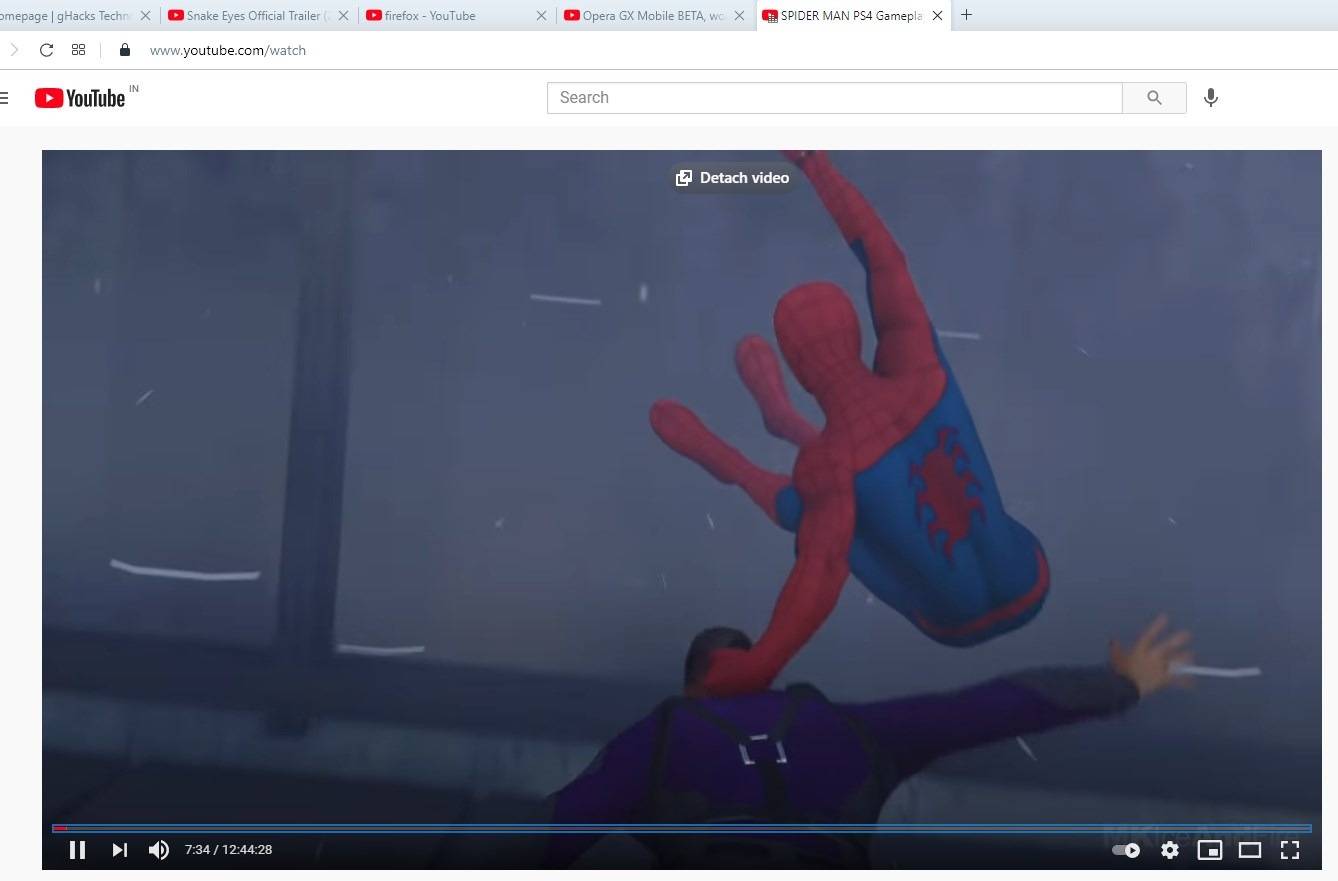This screenshot has height=881, width=1338.
Task: Toggle the autoplay switch
Action: pyautogui.click(x=1126, y=850)
